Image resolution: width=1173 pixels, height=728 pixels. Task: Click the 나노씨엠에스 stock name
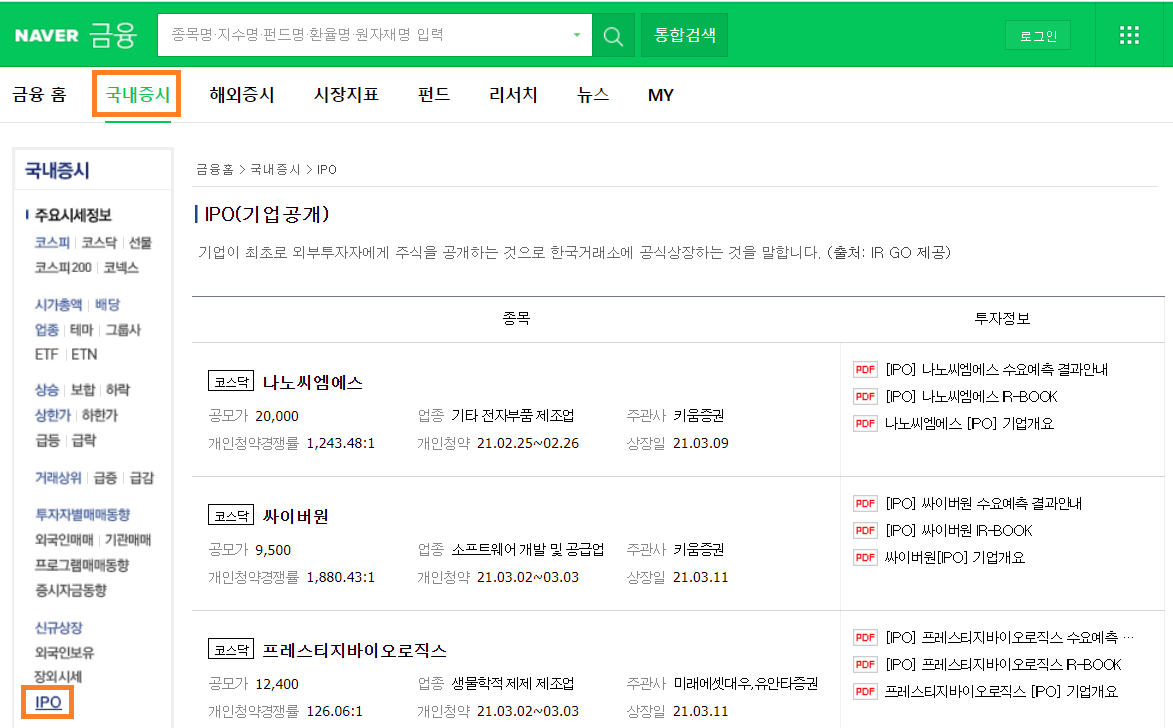tap(312, 383)
